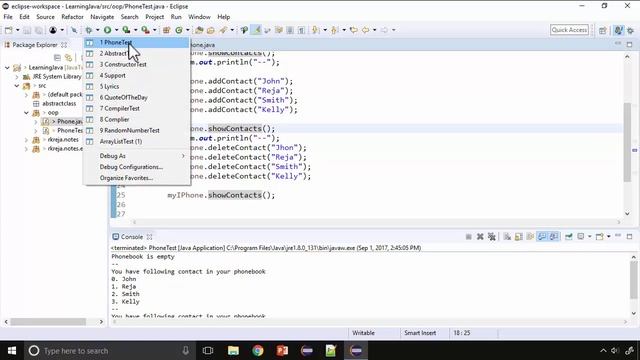Click the Open Type toolbar icon
This screenshot has width=640, height=360.
[199, 30]
